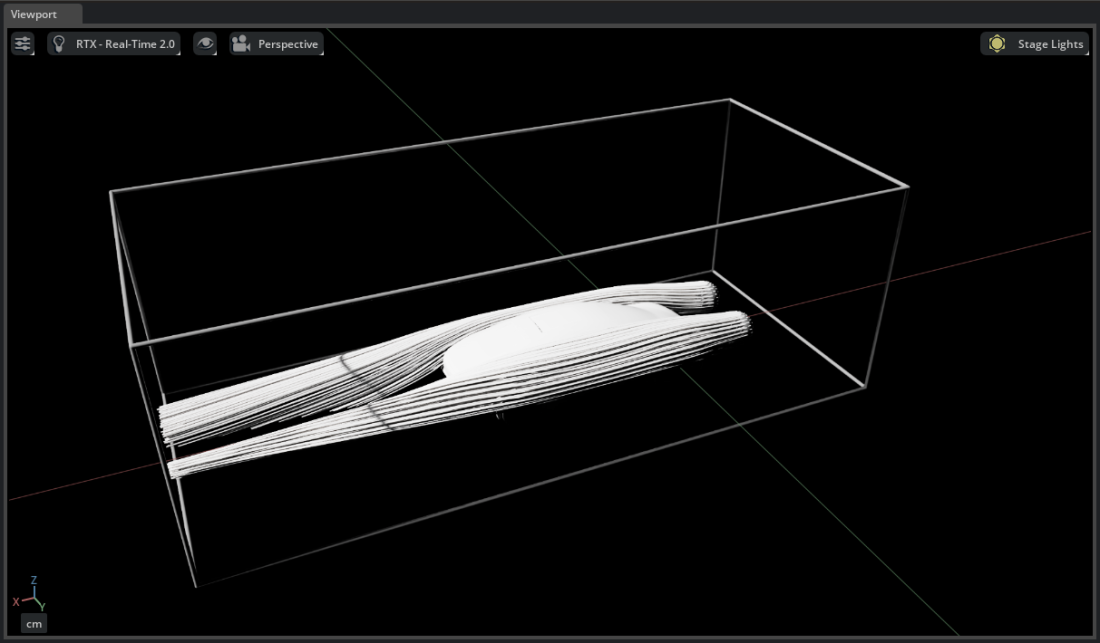Open the viewport settings sliders menu

pyautogui.click(x=23, y=44)
